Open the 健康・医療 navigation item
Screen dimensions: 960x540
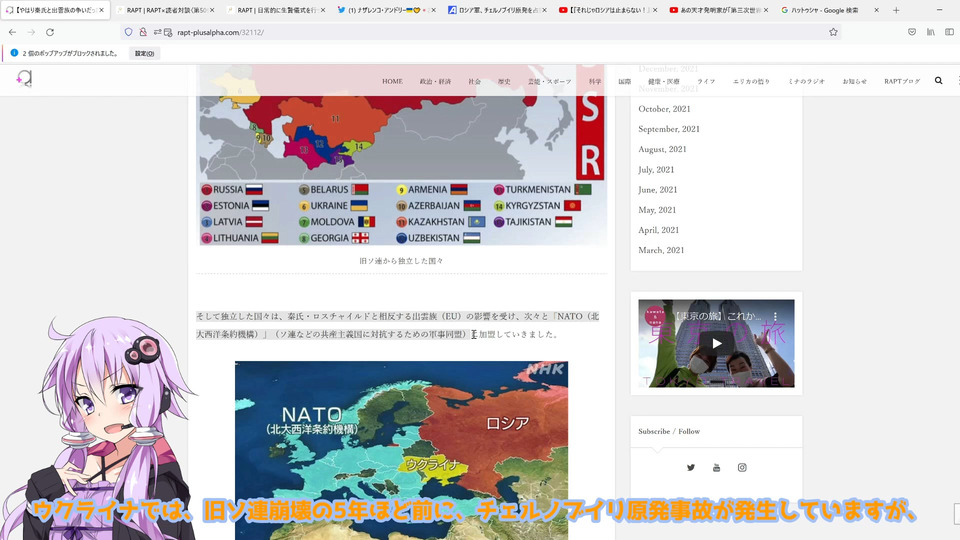(664, 81)
